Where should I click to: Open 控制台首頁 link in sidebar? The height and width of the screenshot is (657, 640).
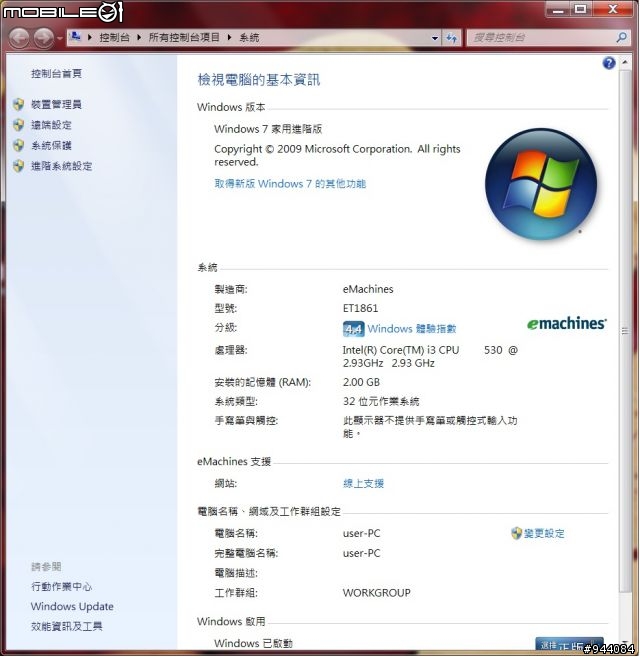click(x=56, y=74)
